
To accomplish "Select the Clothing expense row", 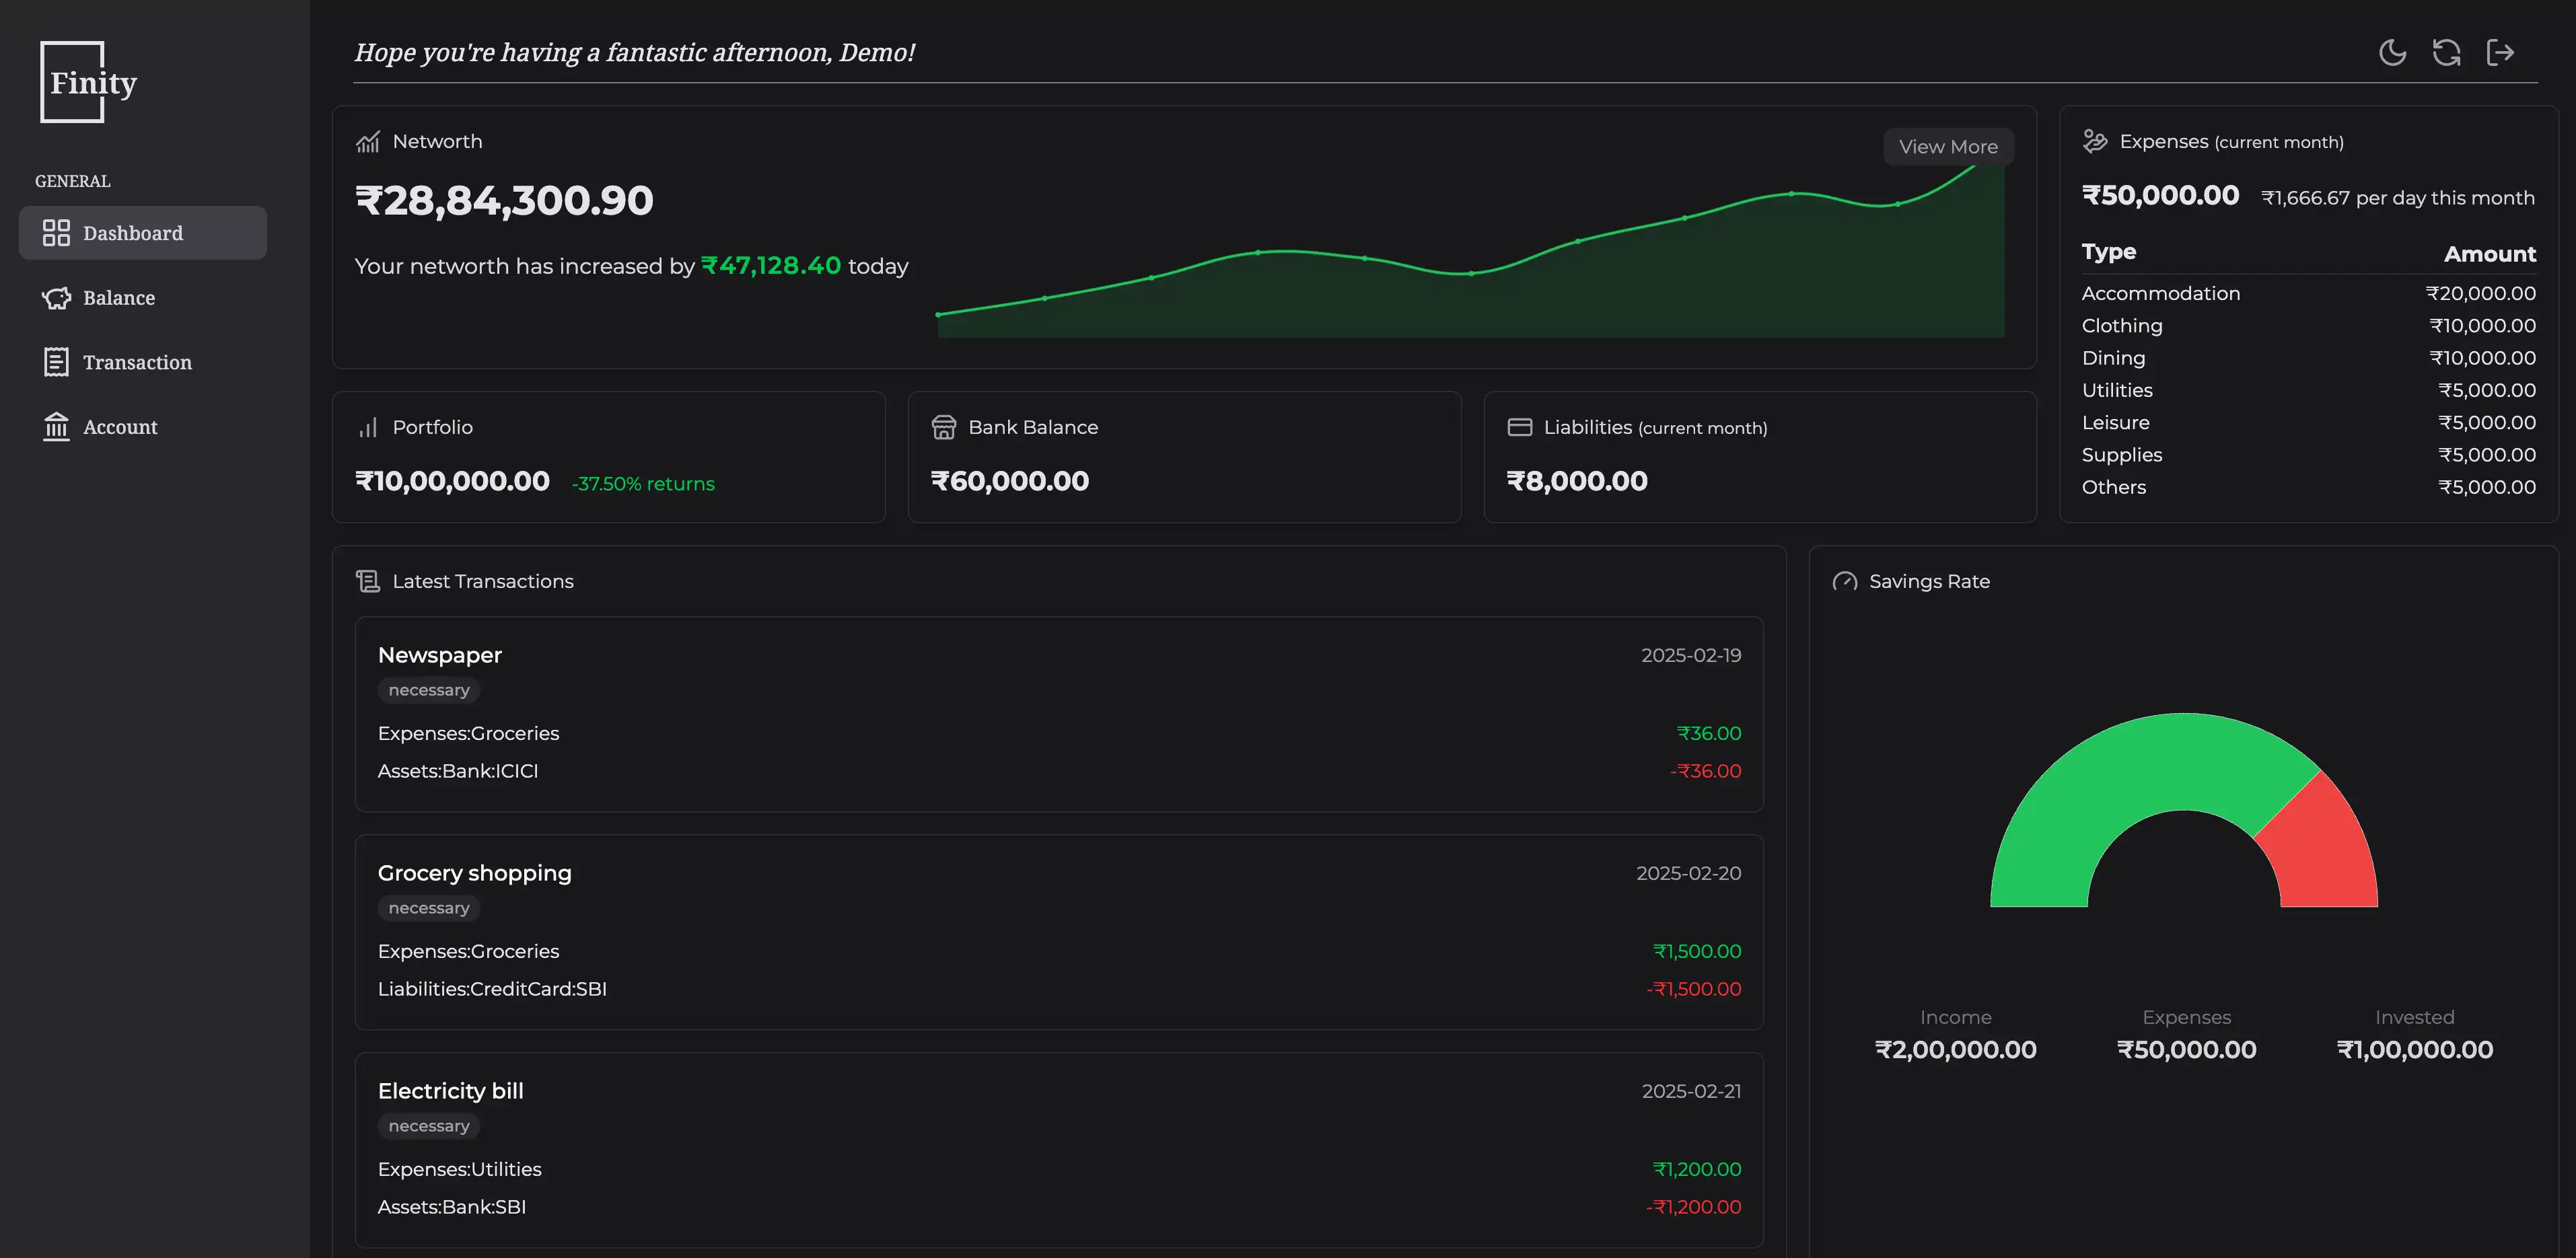I will pyautogui.click(x=2308, y=326).
